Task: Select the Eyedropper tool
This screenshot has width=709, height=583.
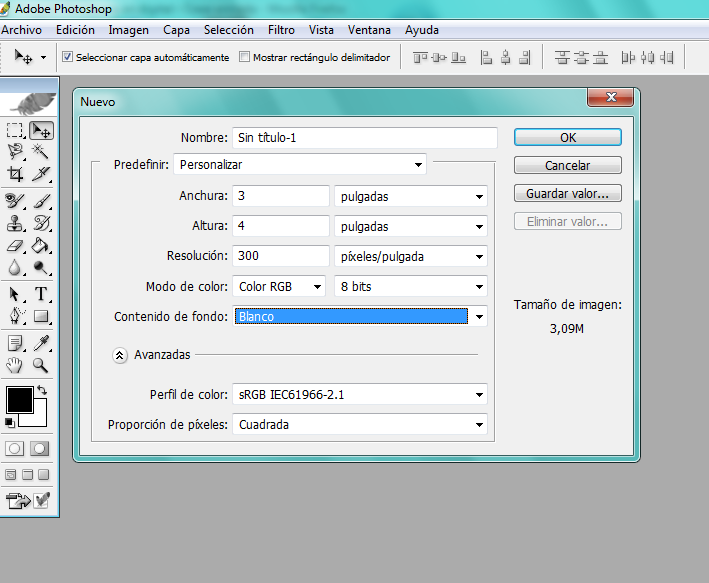Action: tap(41, 343)
